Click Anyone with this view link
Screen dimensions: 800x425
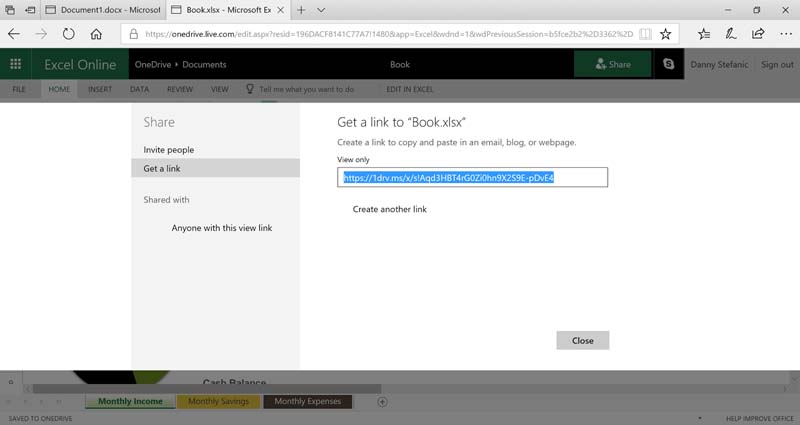pyautogui.click(x=221, y=228)
